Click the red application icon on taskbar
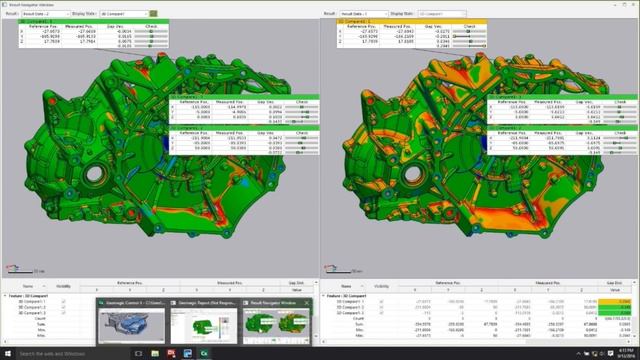 [171, 353]
